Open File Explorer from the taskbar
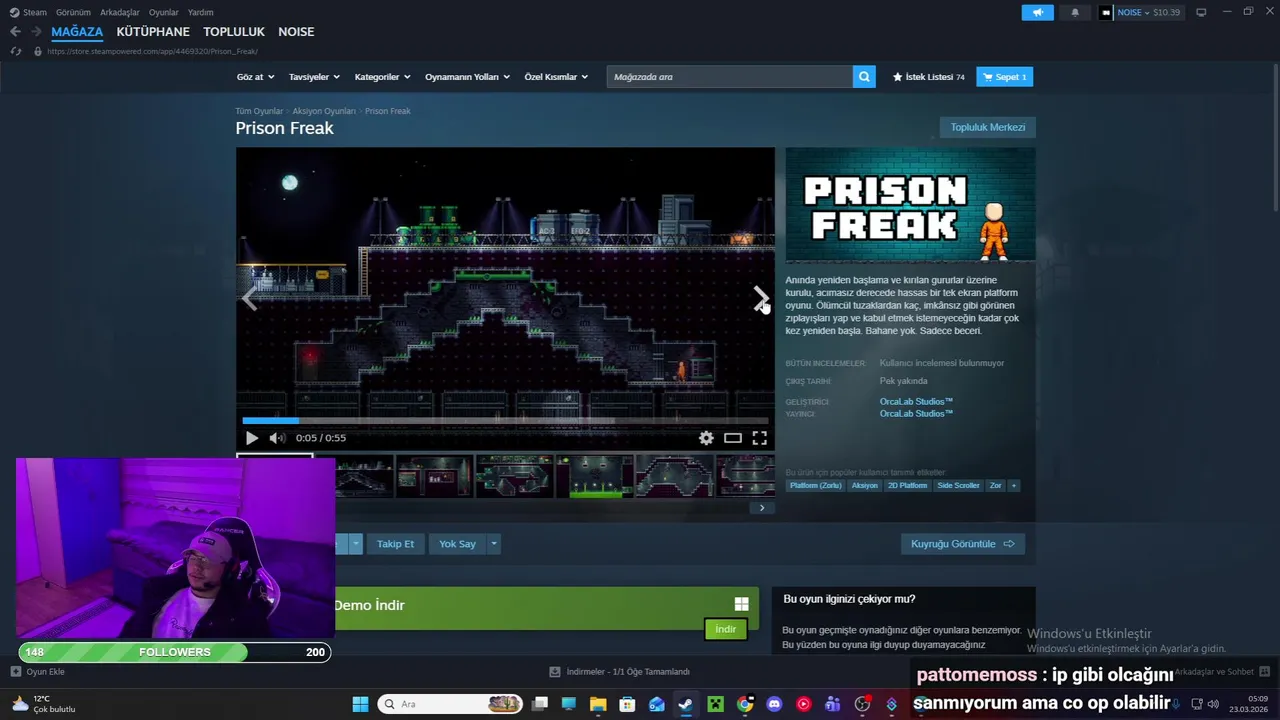Viewport: 1280px width, 720px height. (x=598, y=704)
